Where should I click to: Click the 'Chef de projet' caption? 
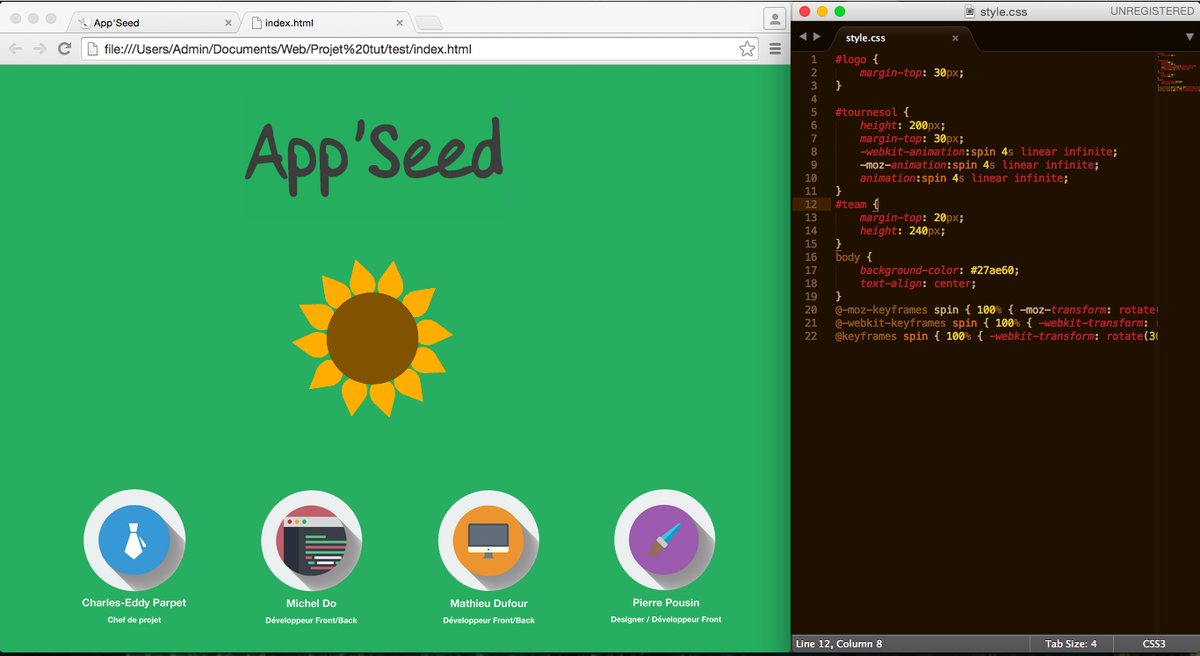tap(134, 620)
